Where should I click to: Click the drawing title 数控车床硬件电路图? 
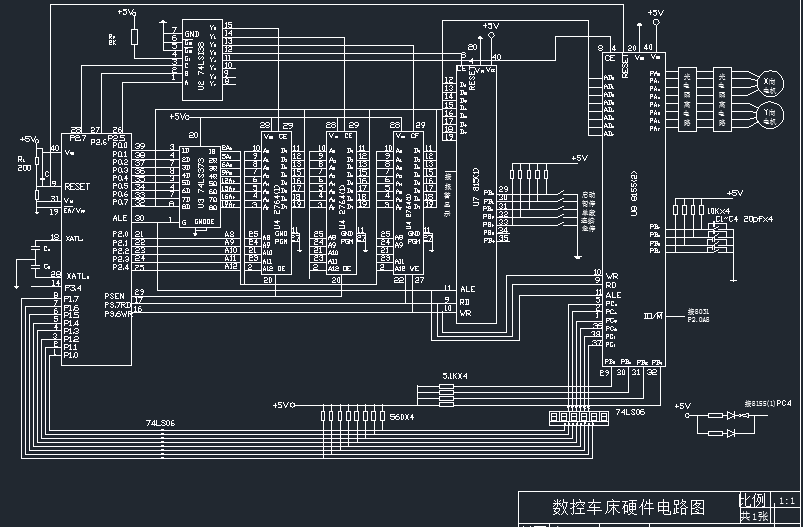pyautogui.click(x=628, y=507)
